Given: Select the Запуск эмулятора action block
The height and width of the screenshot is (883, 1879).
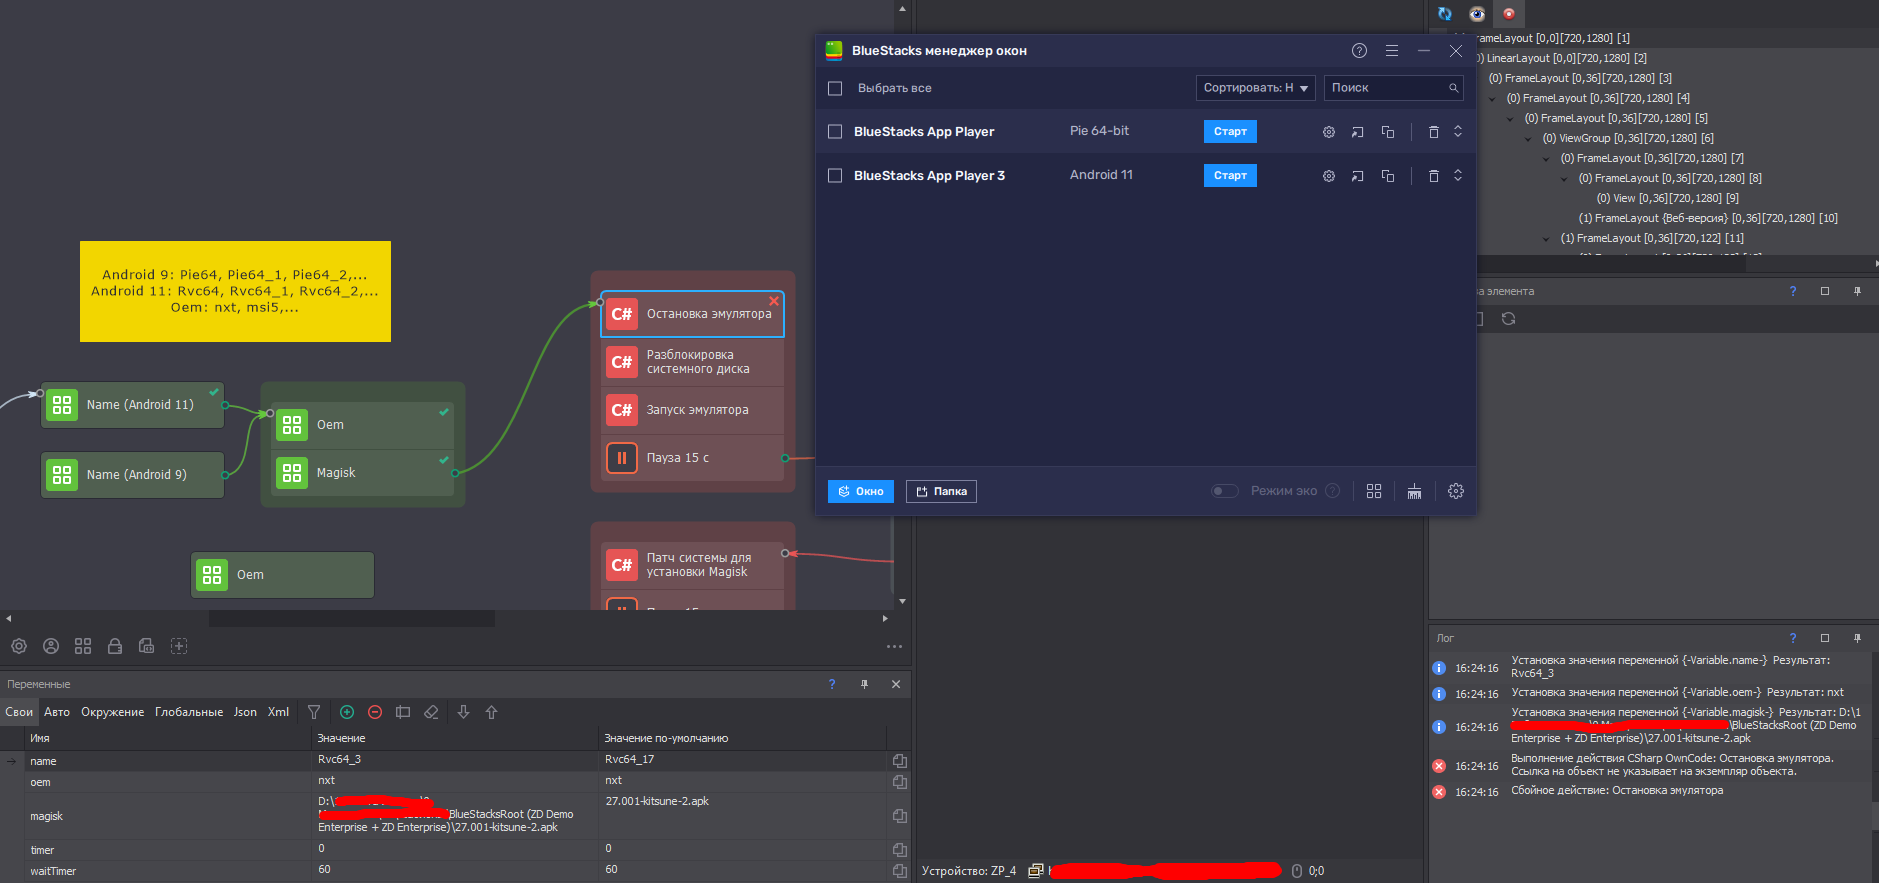Looking at the screenshot, I should (x=692, y=410).
